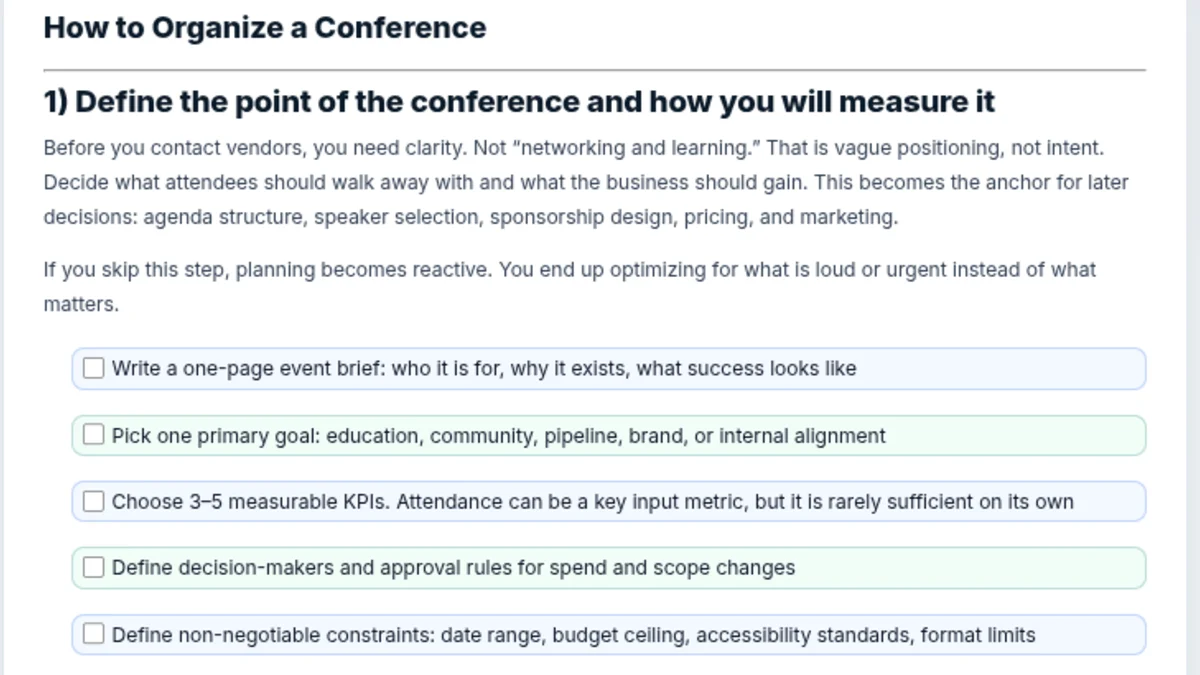Mark the "Define non-negotiable constraints" checkbox

(x=93, y=633)
